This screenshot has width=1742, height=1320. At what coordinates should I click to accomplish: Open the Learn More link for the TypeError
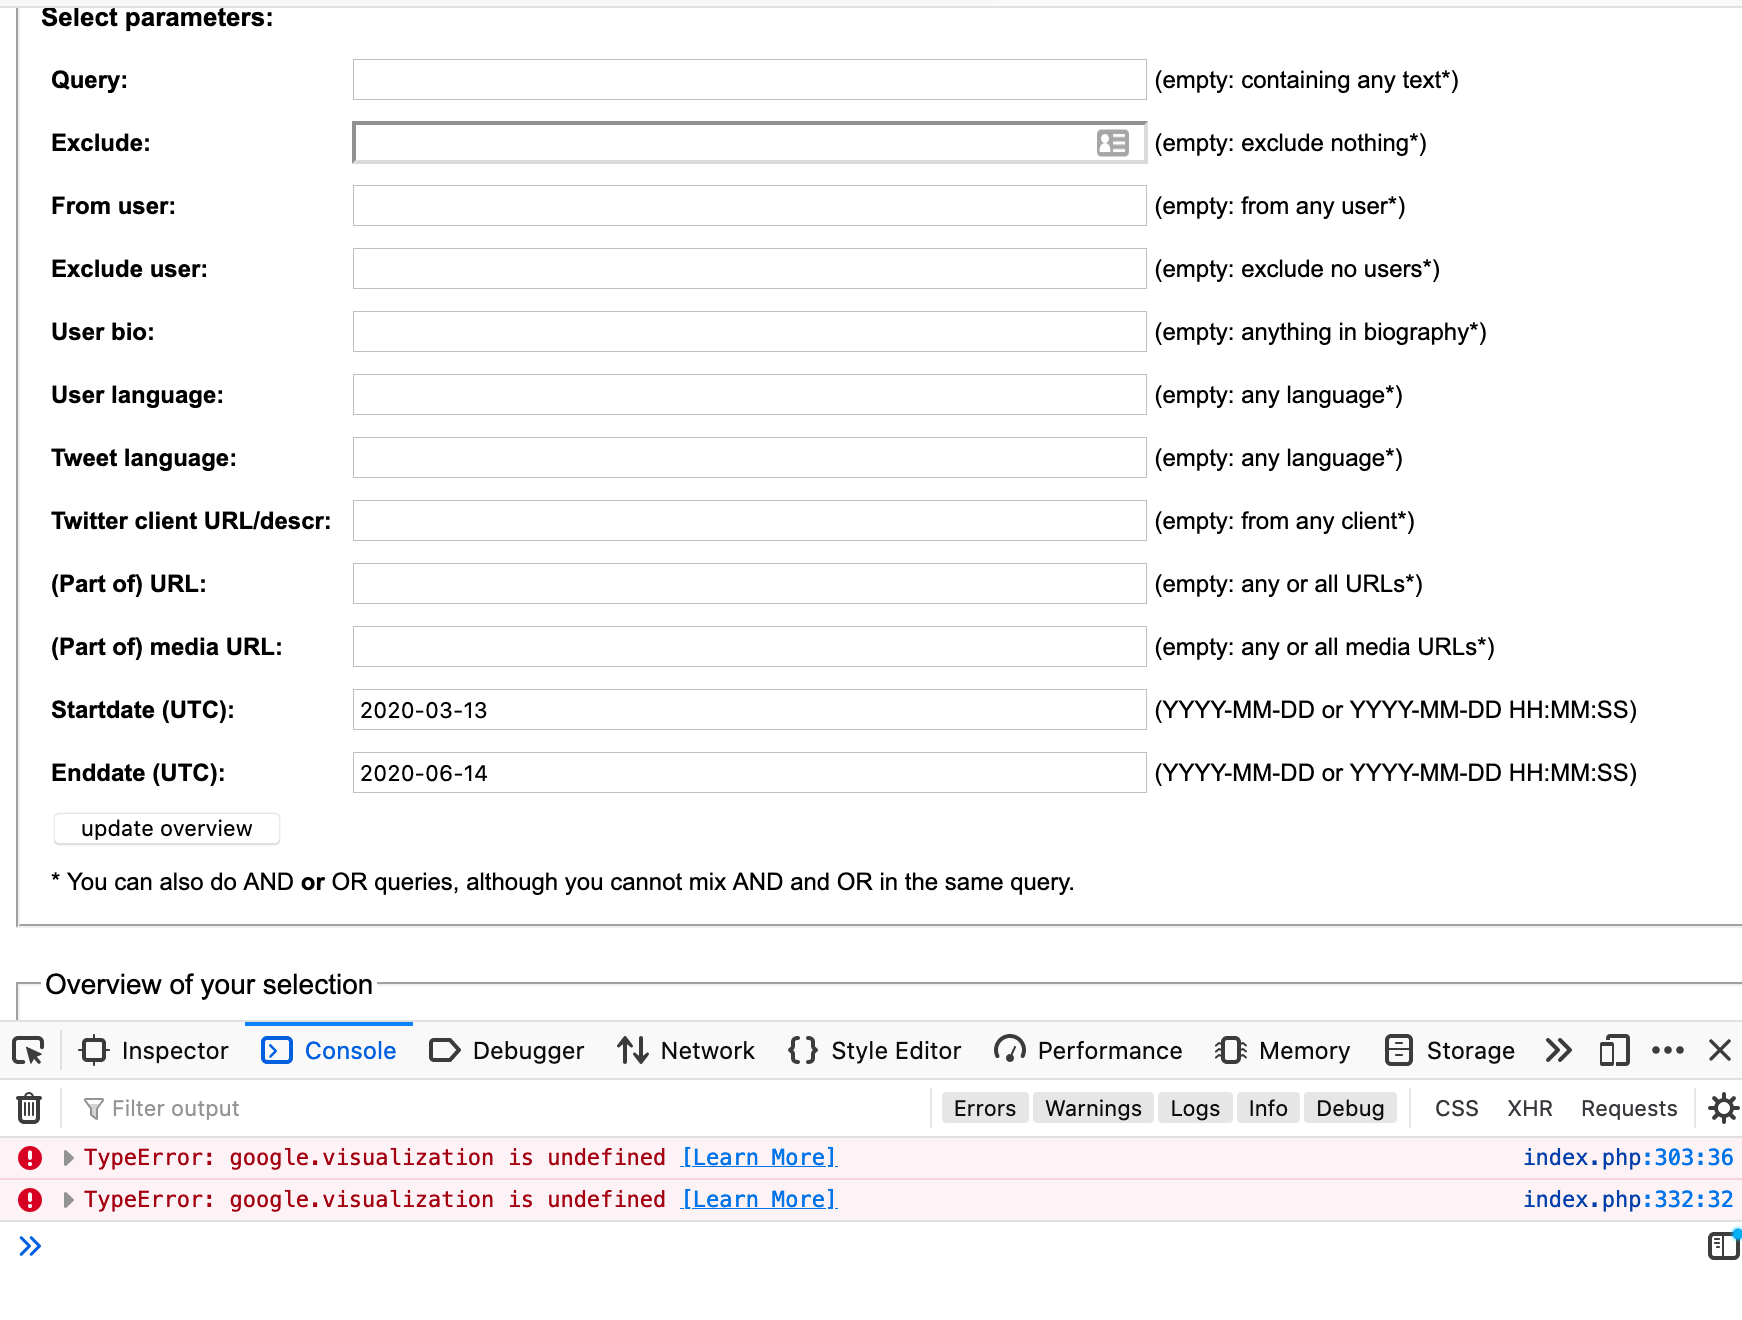758,1157
